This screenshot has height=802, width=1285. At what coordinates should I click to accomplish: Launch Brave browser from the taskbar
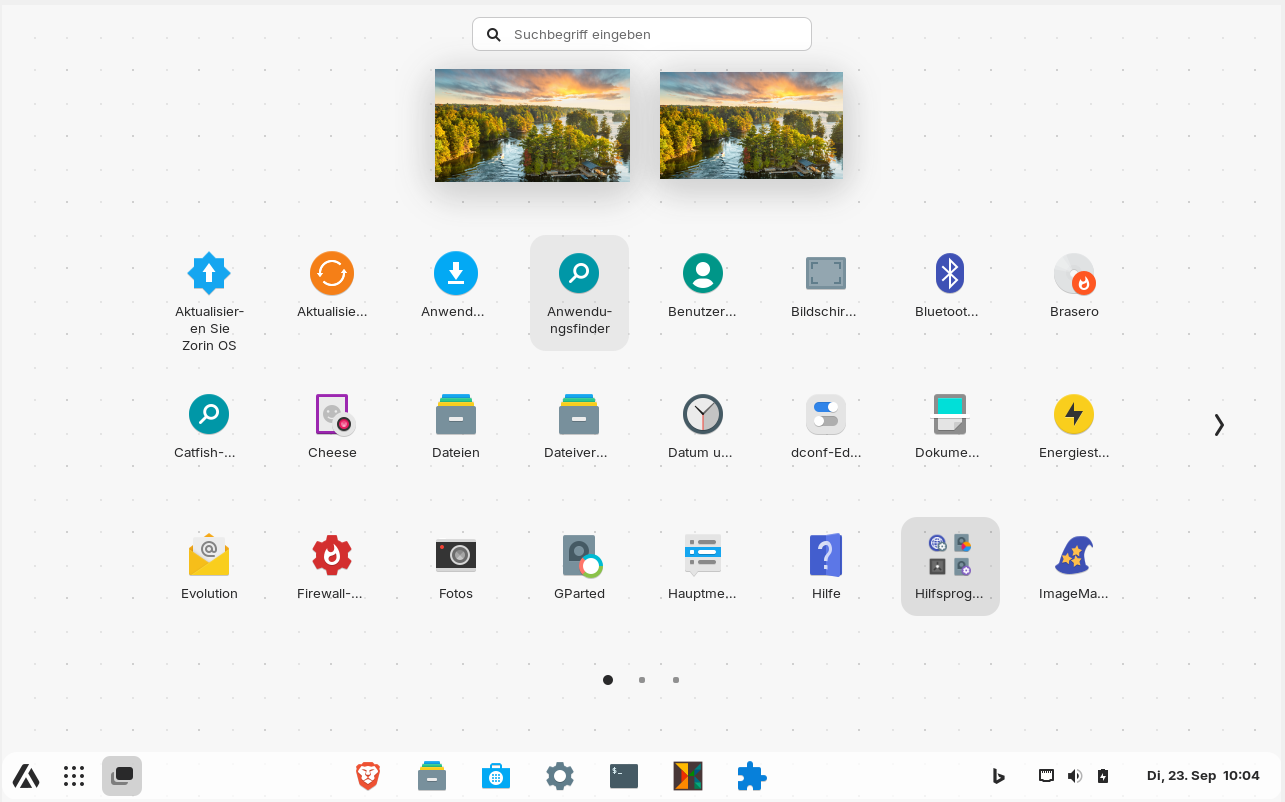368,776
